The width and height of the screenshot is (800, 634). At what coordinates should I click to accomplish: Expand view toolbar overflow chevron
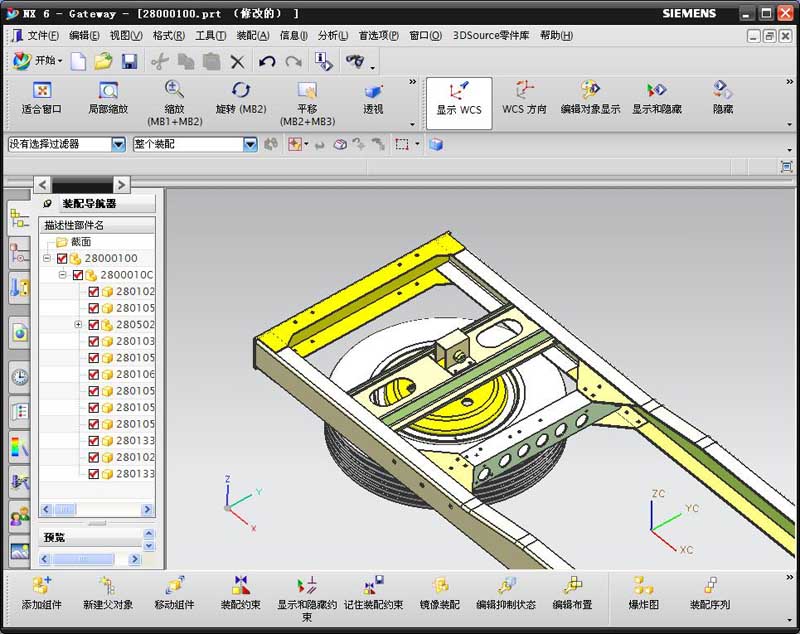(x=412, y=82)
